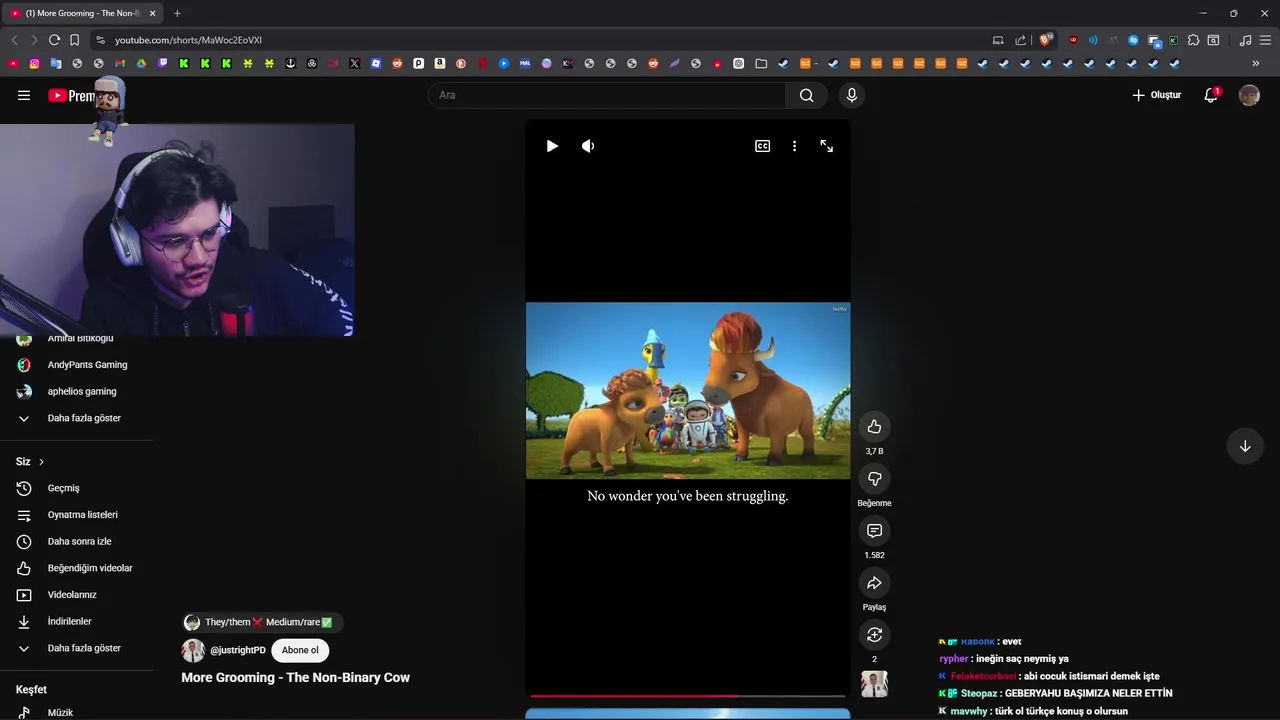
Task: Open YouTube notifications bell
Action: [x=1210, y=95]
